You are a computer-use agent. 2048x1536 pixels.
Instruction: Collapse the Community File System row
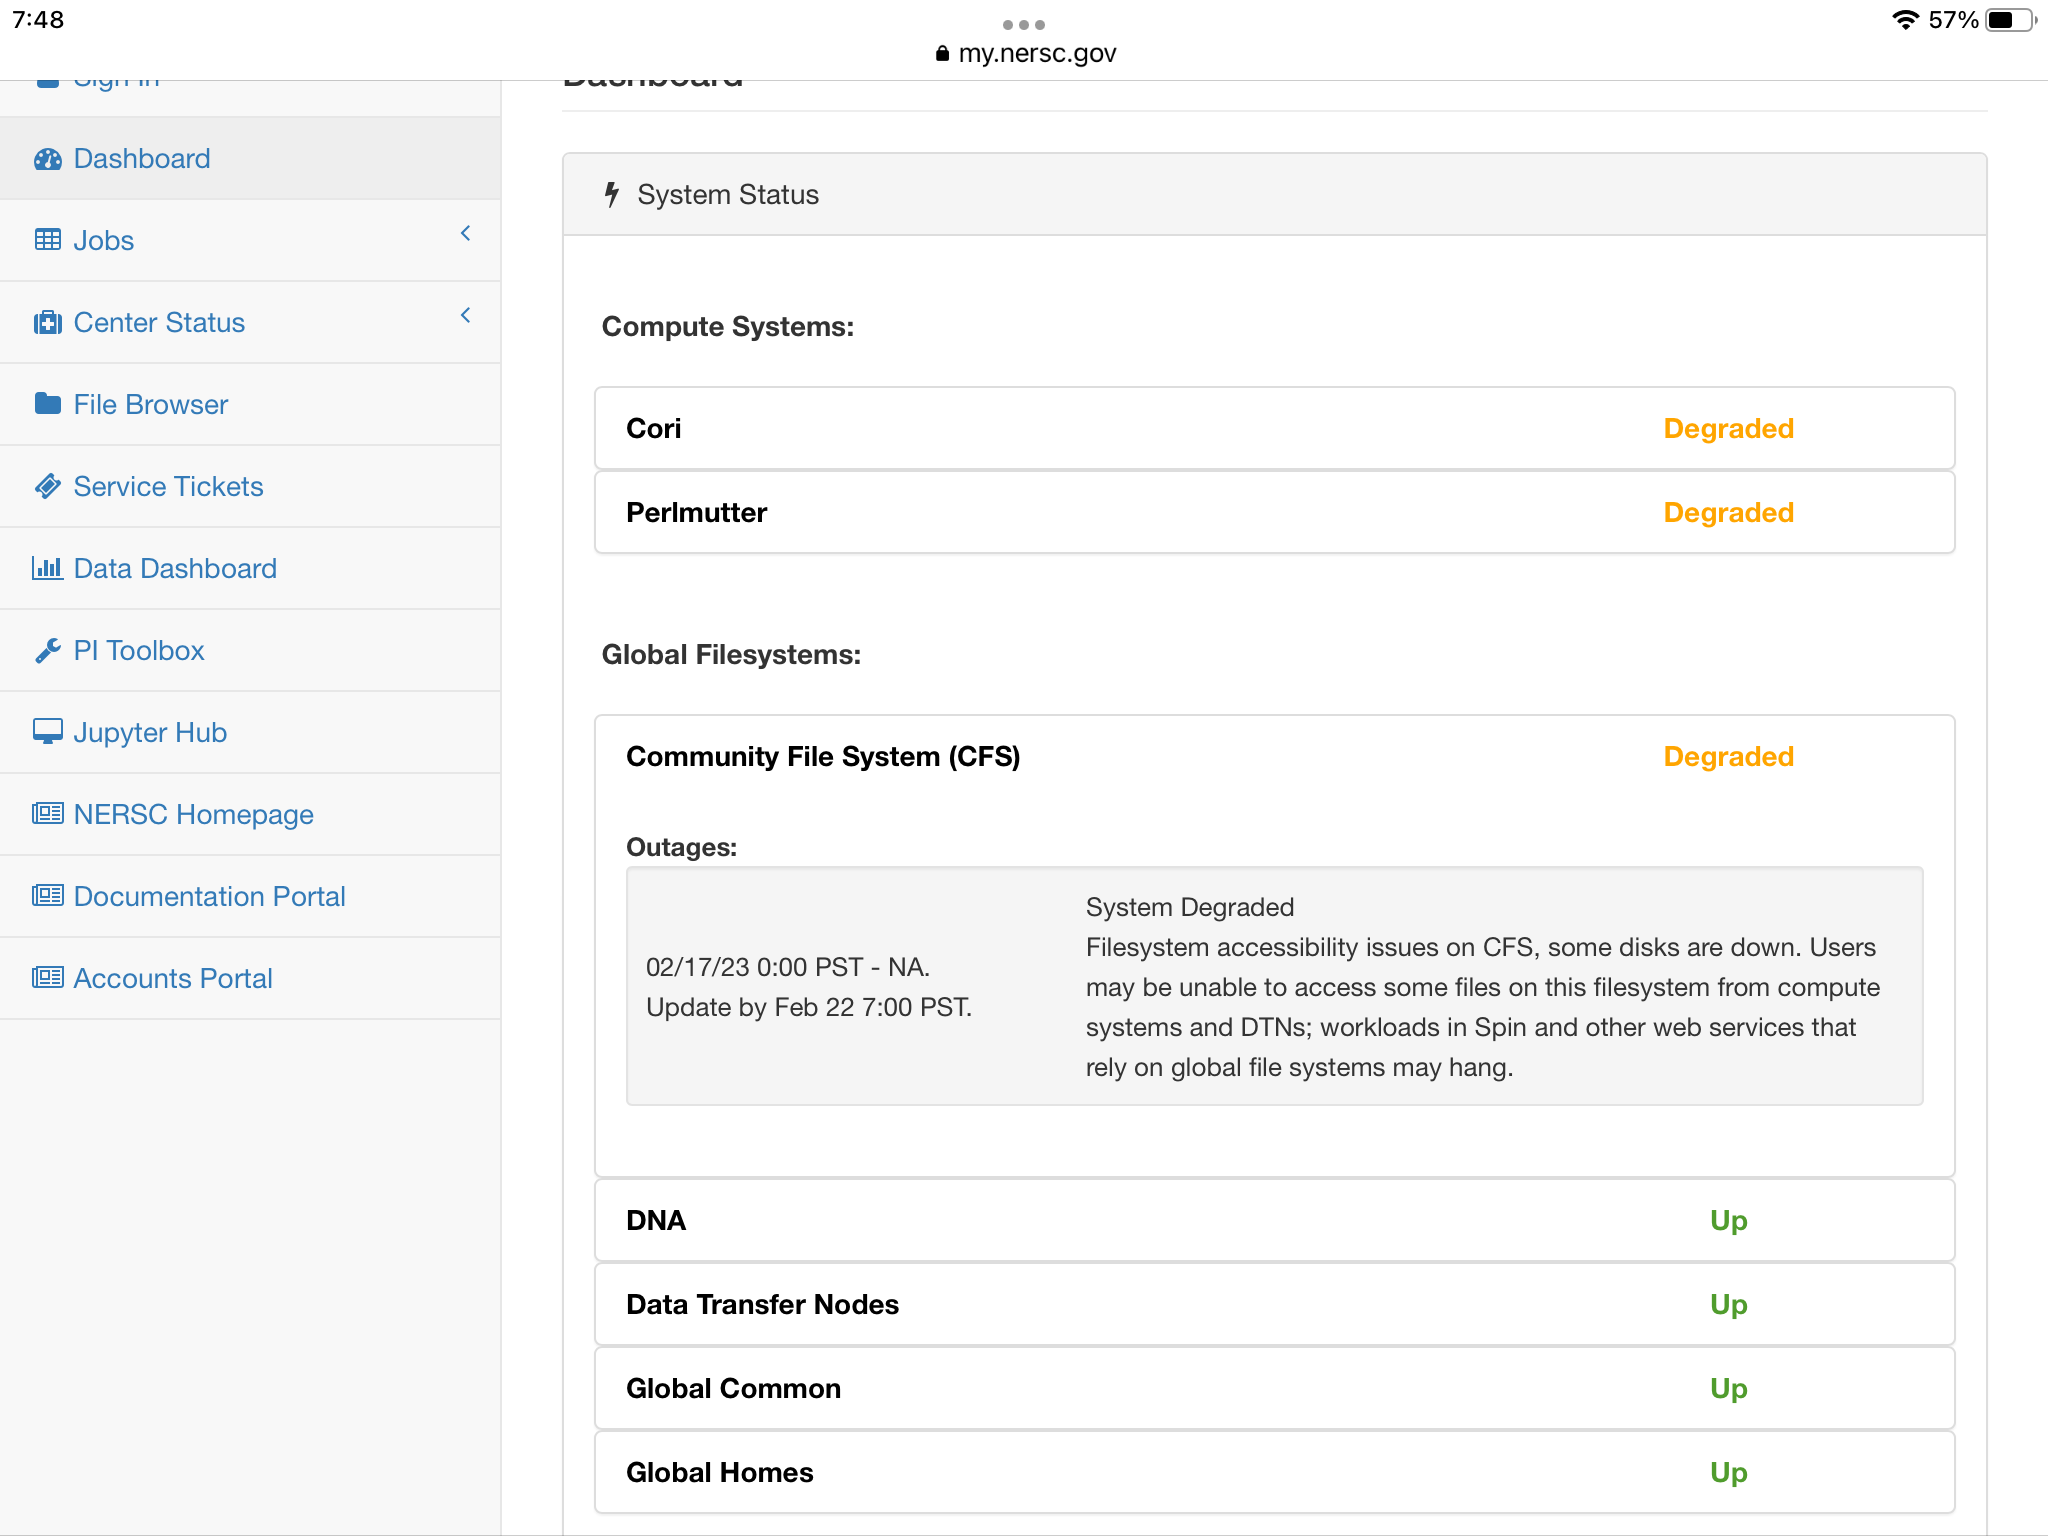coord(1274,757)
